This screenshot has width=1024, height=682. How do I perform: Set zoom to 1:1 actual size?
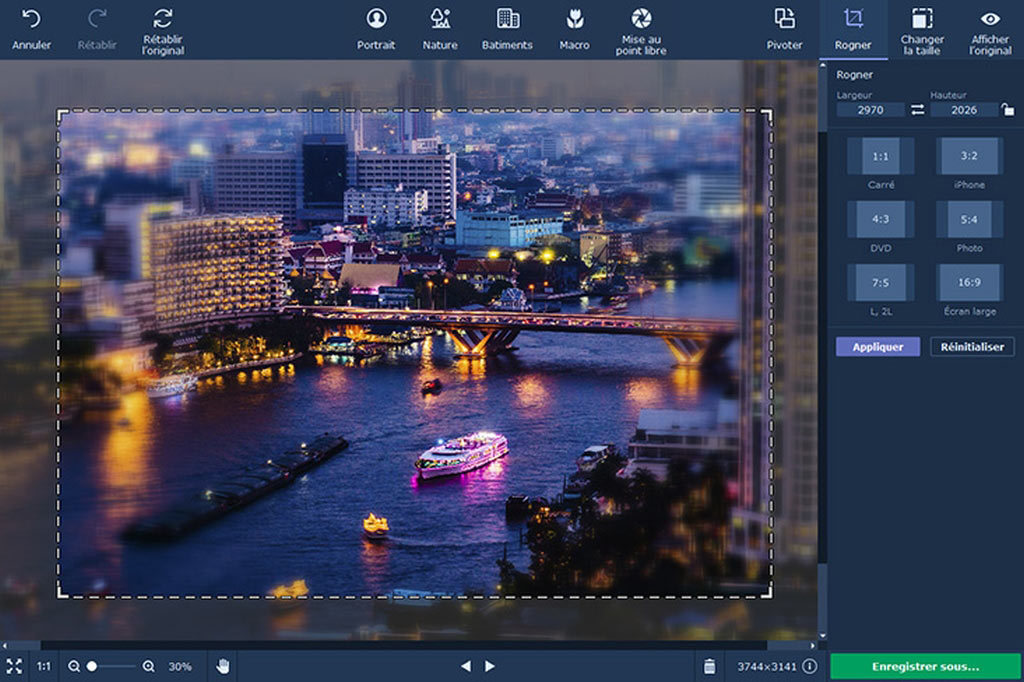point(44,666)
